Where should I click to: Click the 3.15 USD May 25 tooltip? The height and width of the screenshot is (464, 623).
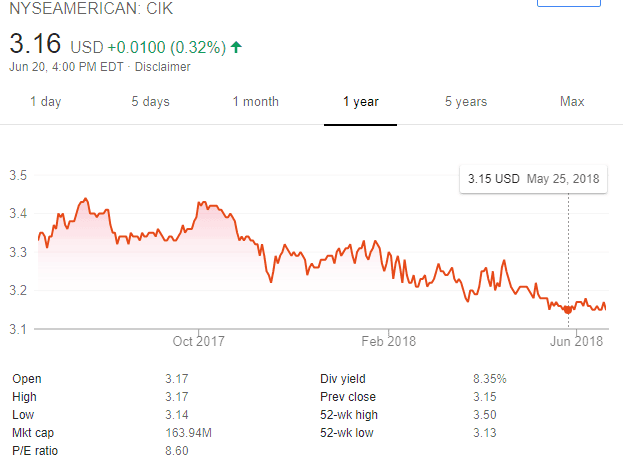point(534,179)
